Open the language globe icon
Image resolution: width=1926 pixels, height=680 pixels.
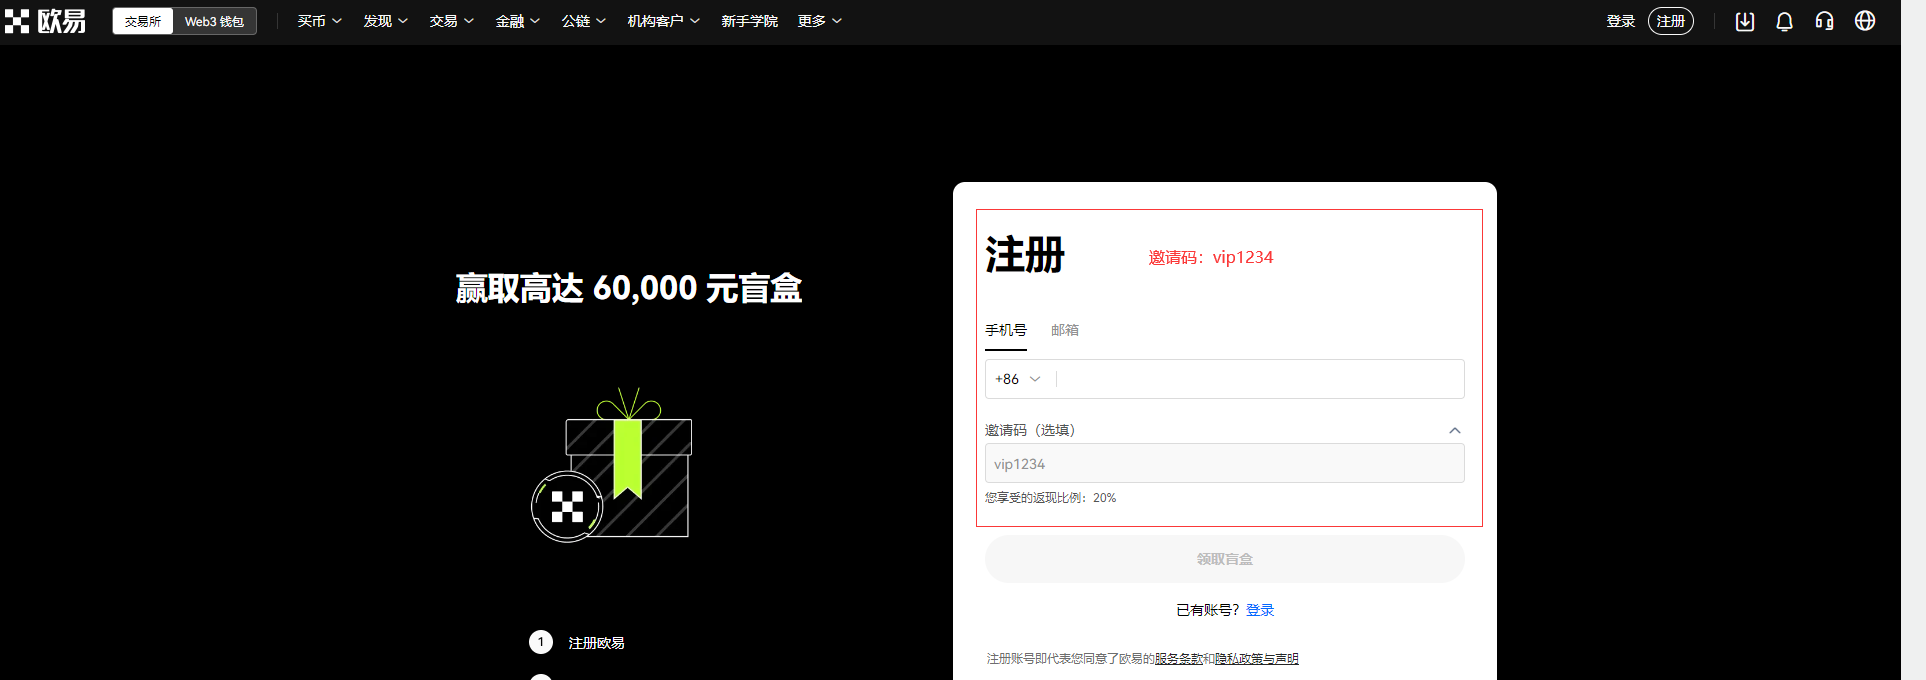(x=1865, y=21)
